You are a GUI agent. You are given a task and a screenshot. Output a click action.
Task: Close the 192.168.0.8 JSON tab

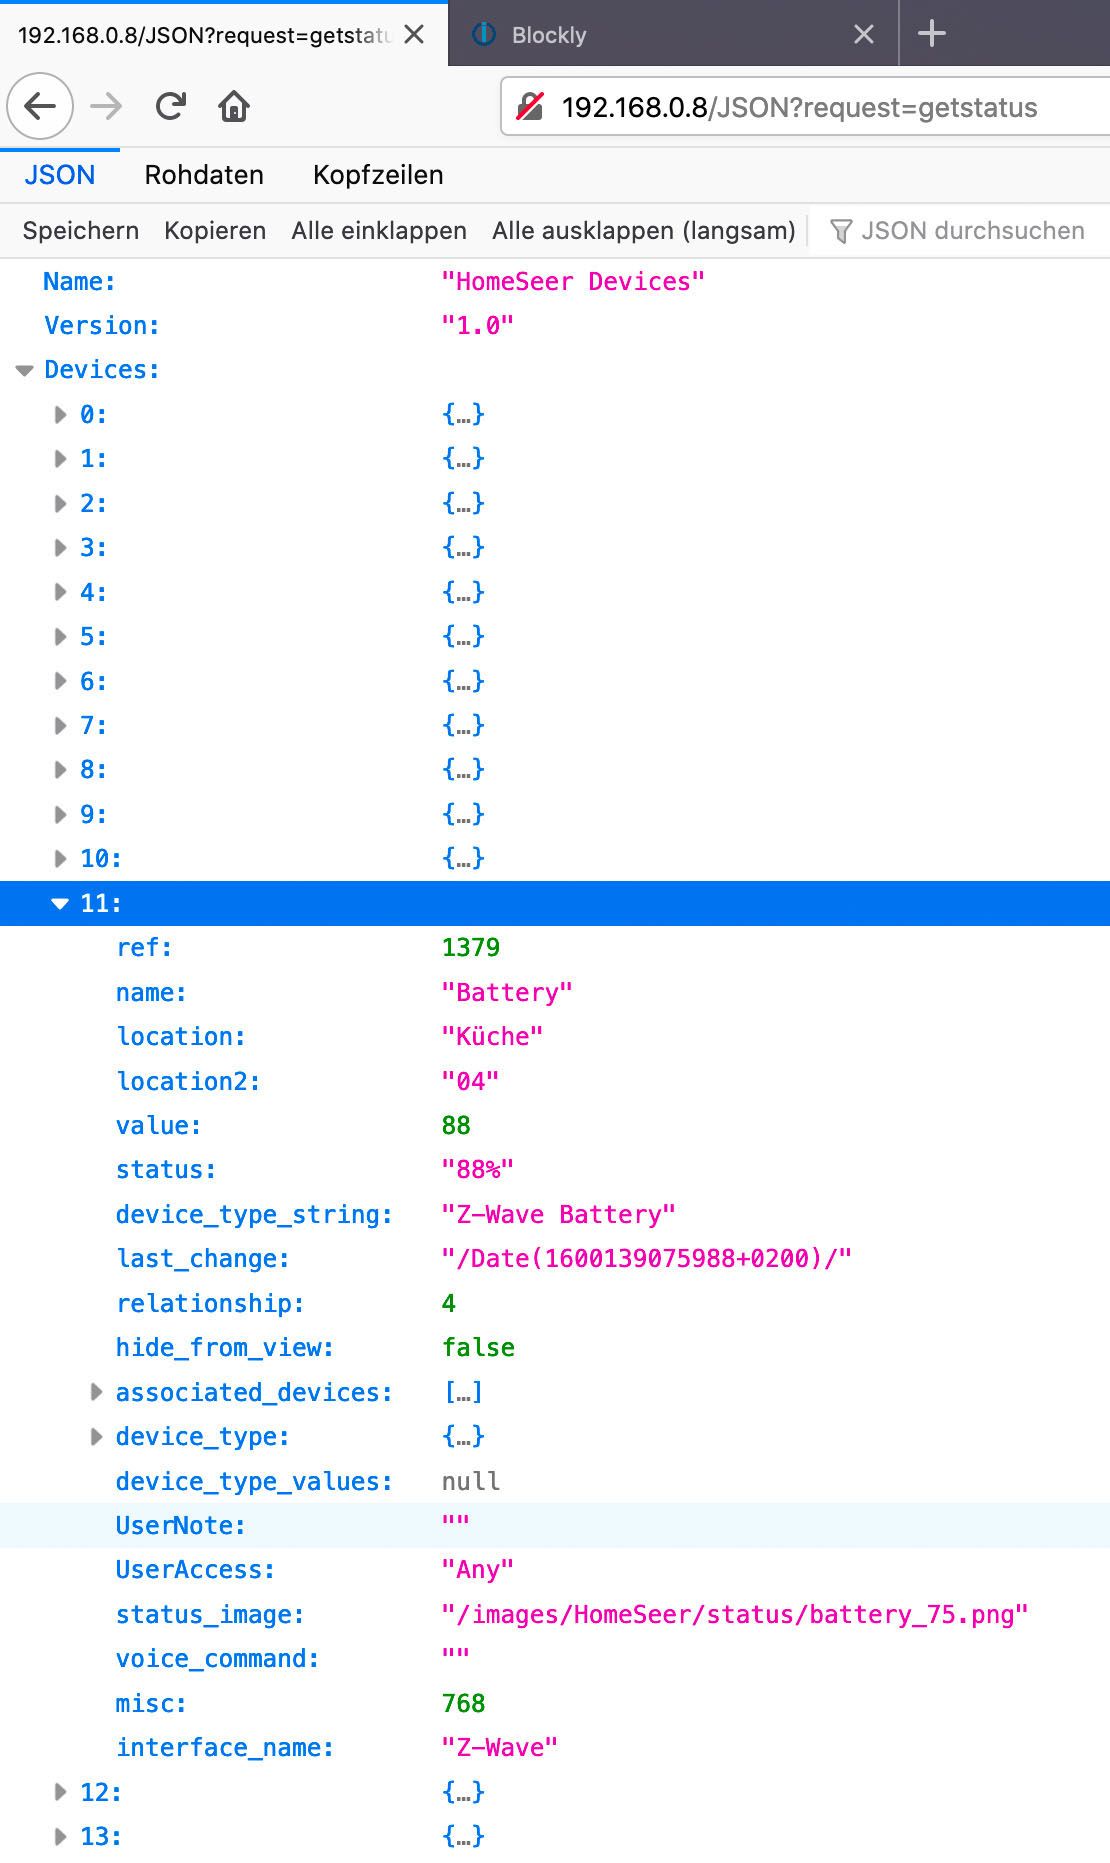[x=414, y=35]
